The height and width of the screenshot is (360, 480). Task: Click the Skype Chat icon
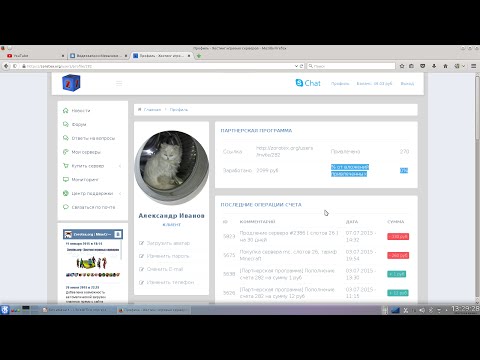(x=308, y=83)
